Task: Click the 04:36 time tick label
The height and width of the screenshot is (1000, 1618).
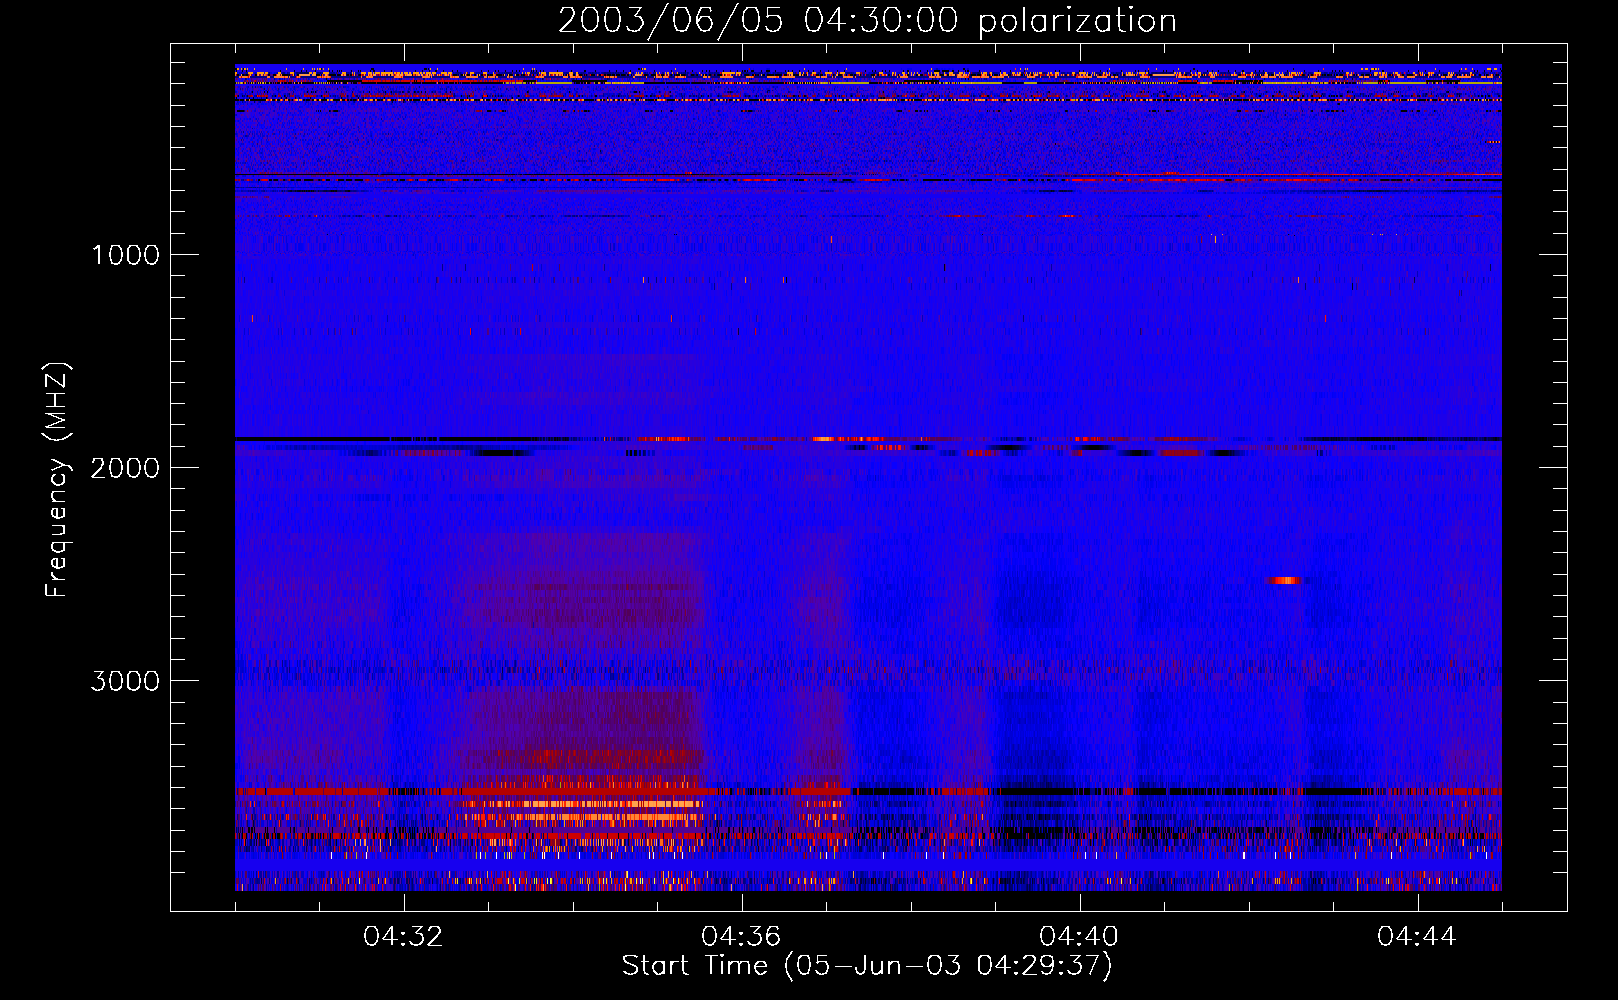Action: 741,937
